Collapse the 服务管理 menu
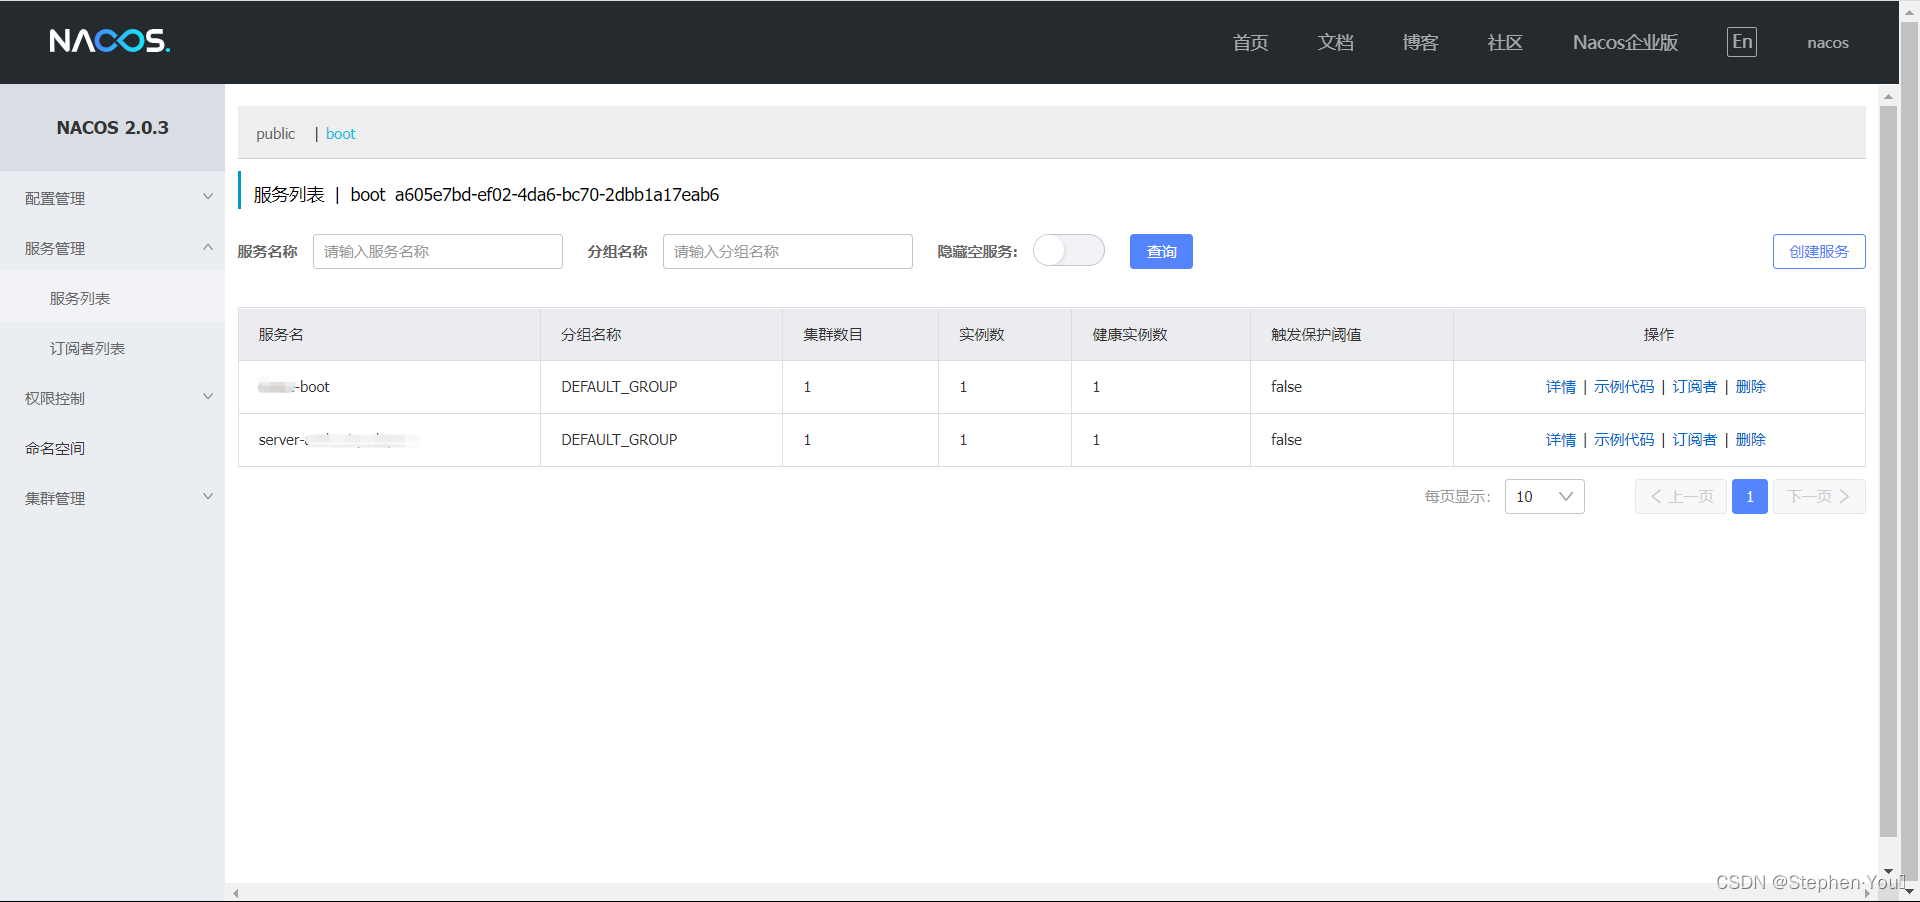Viewport: 1920px width, 902px height. 112,248
